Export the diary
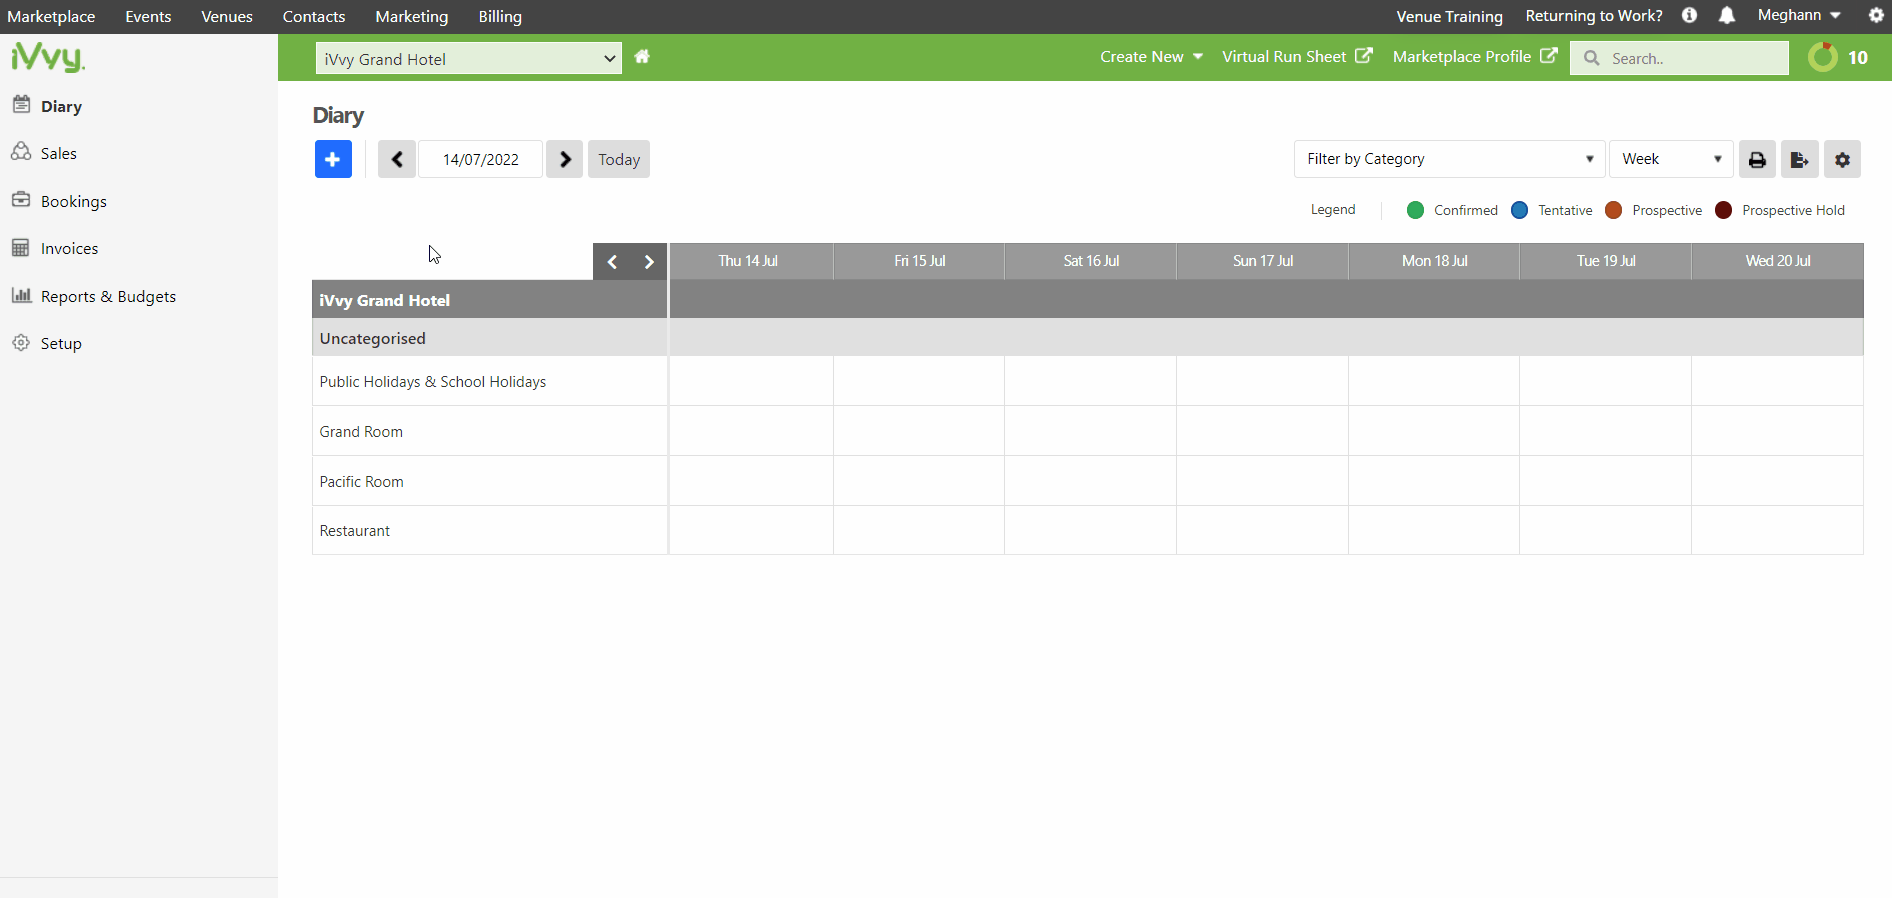Screen dimensions: 1892x898 click(x=1799, y=159)
